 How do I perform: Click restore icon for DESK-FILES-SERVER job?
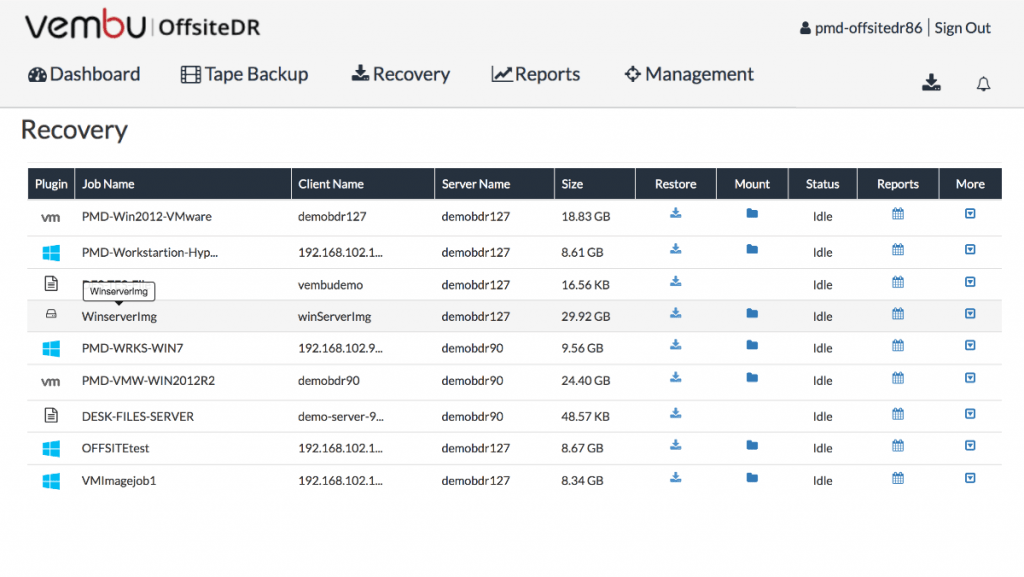pyautogui.click(x=676, y=413)
